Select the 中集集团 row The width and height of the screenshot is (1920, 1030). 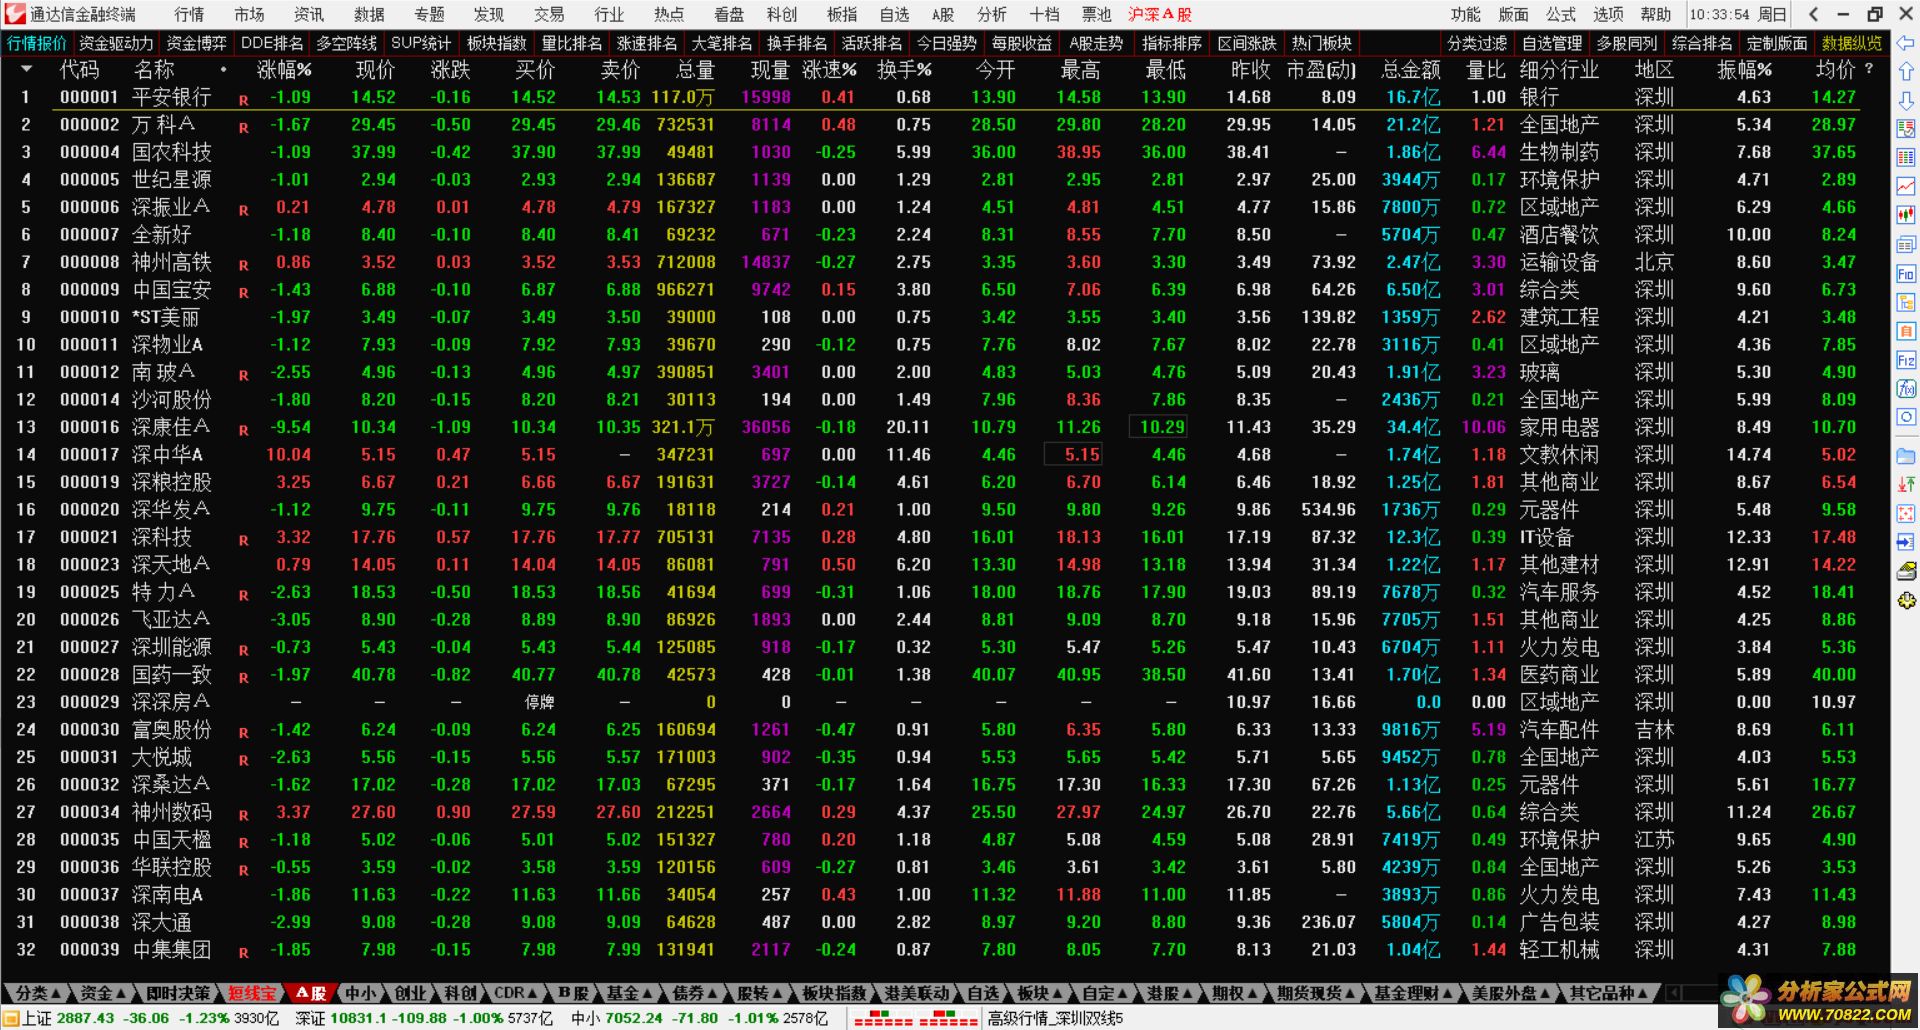[945, 949]
